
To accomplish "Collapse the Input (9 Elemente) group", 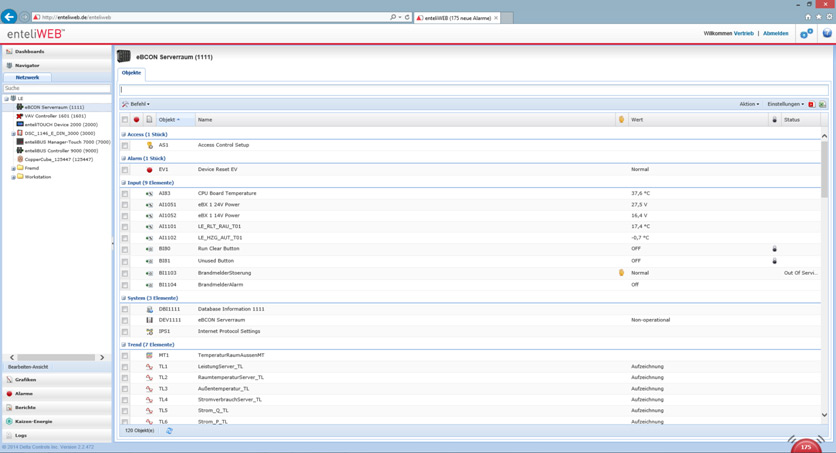I will (x=124, y=183).
